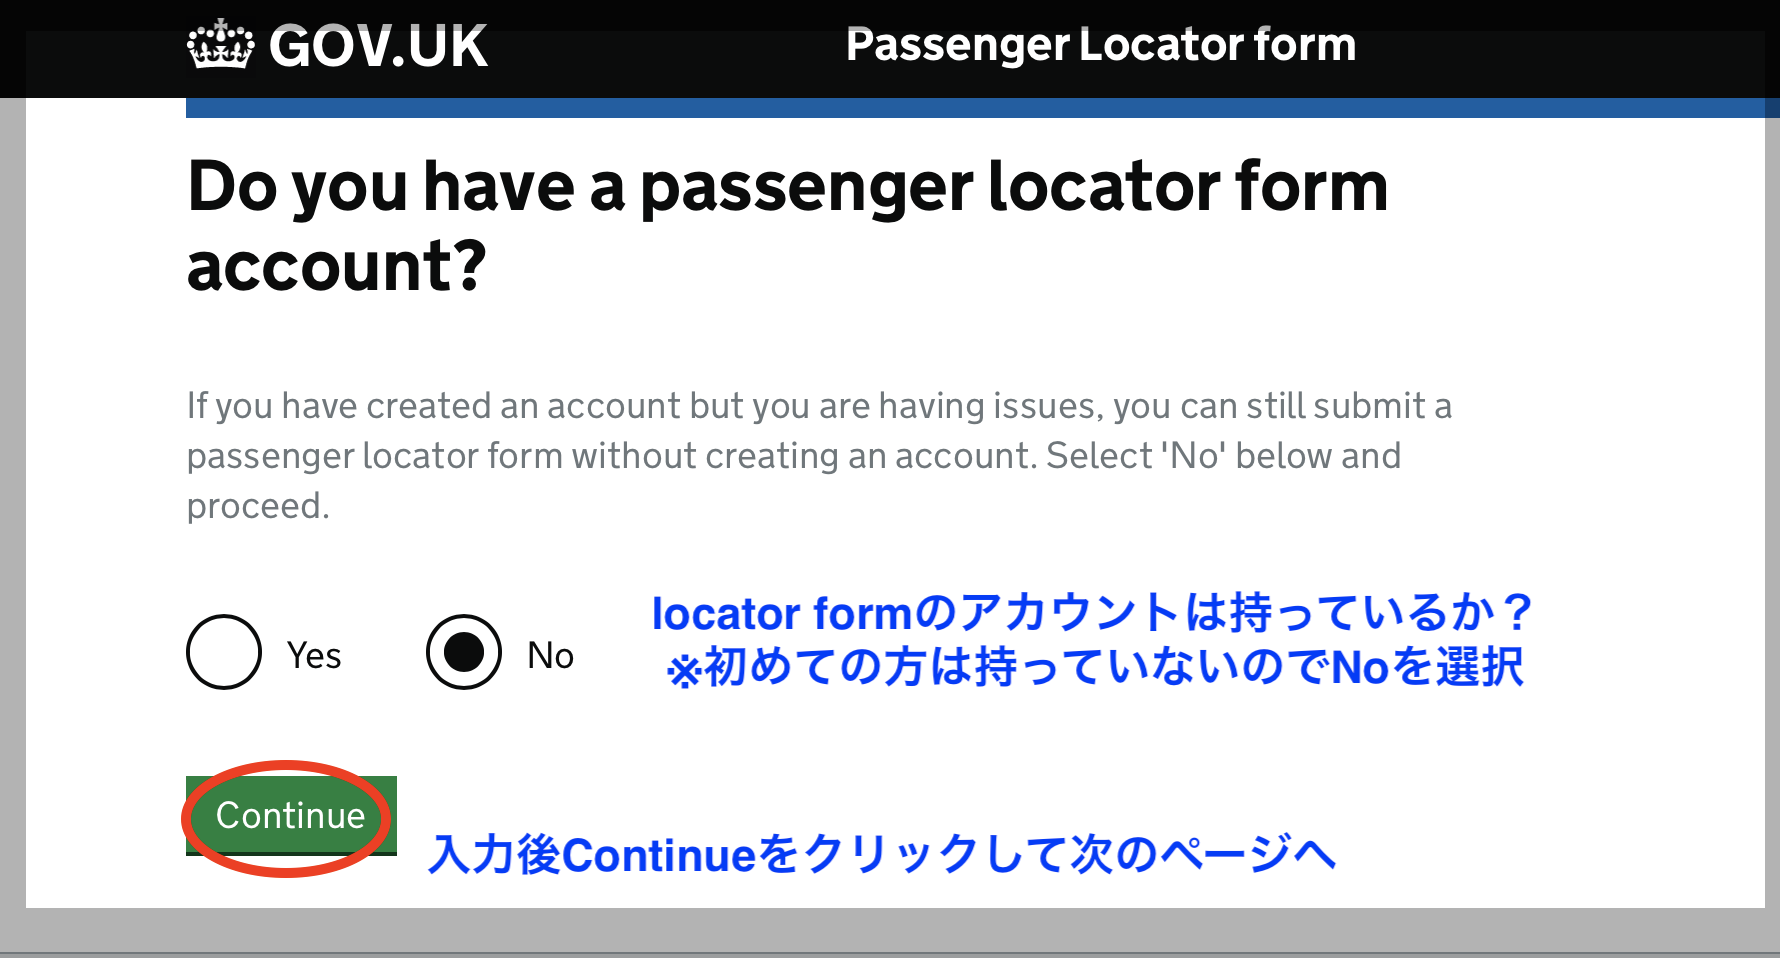Click the "No" option label text
This screenshot has width=1780, height=958.
point(550,656)
